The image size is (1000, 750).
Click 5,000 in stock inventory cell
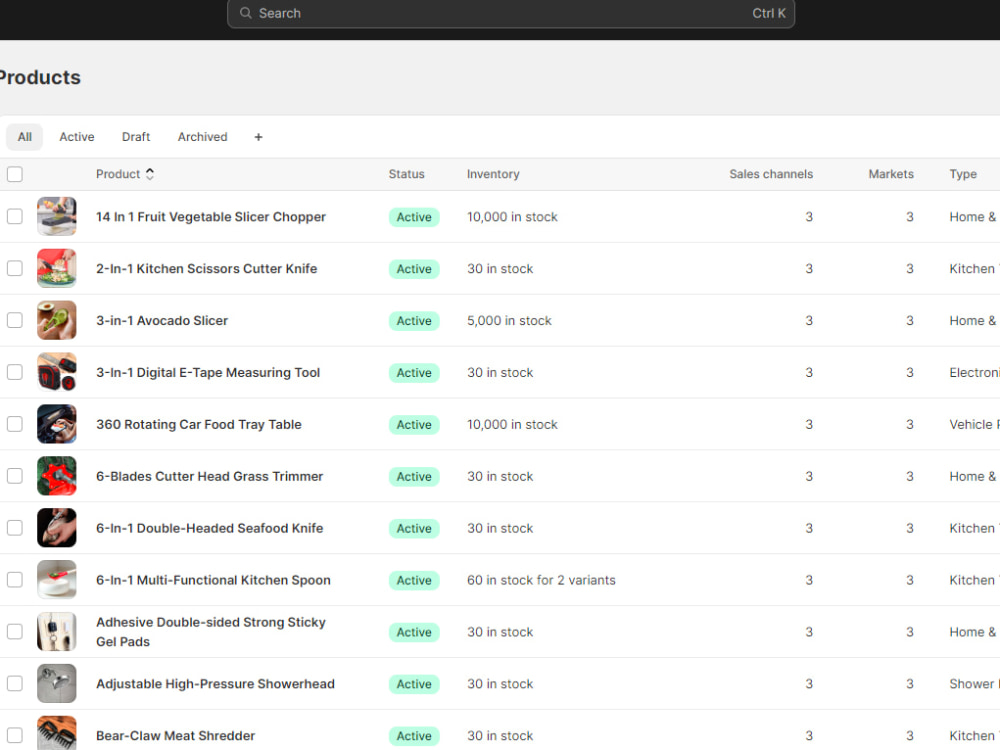(509, 321)
